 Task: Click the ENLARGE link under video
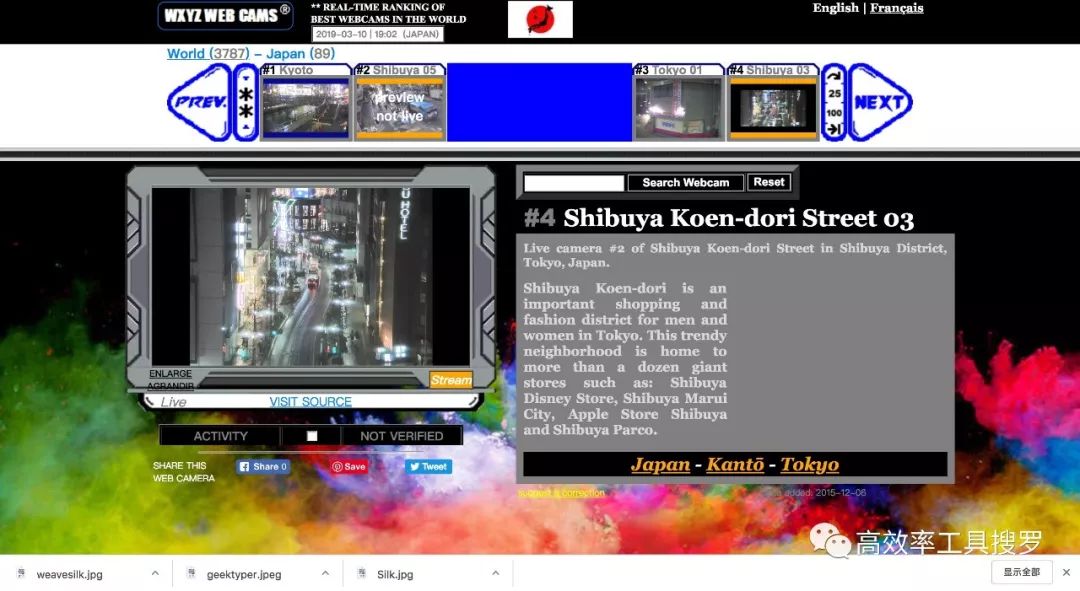pyautogui.click(x=170, y=373)
